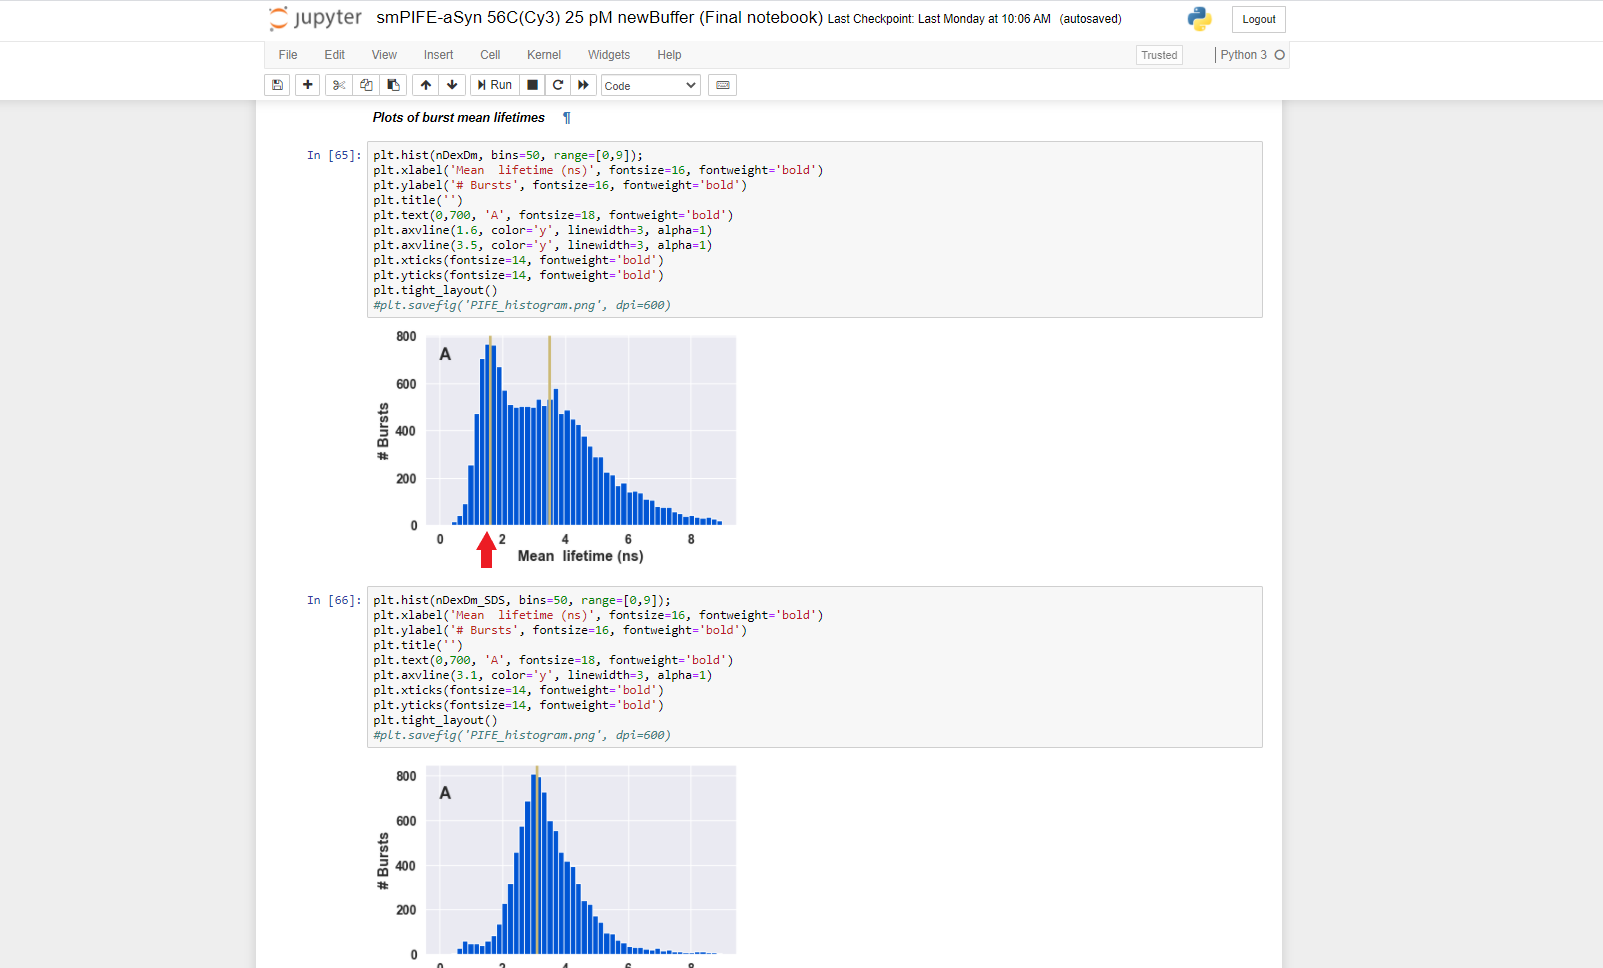Click the Logout button
This screenshot has width=1603, height=968.
(1258, 19)
